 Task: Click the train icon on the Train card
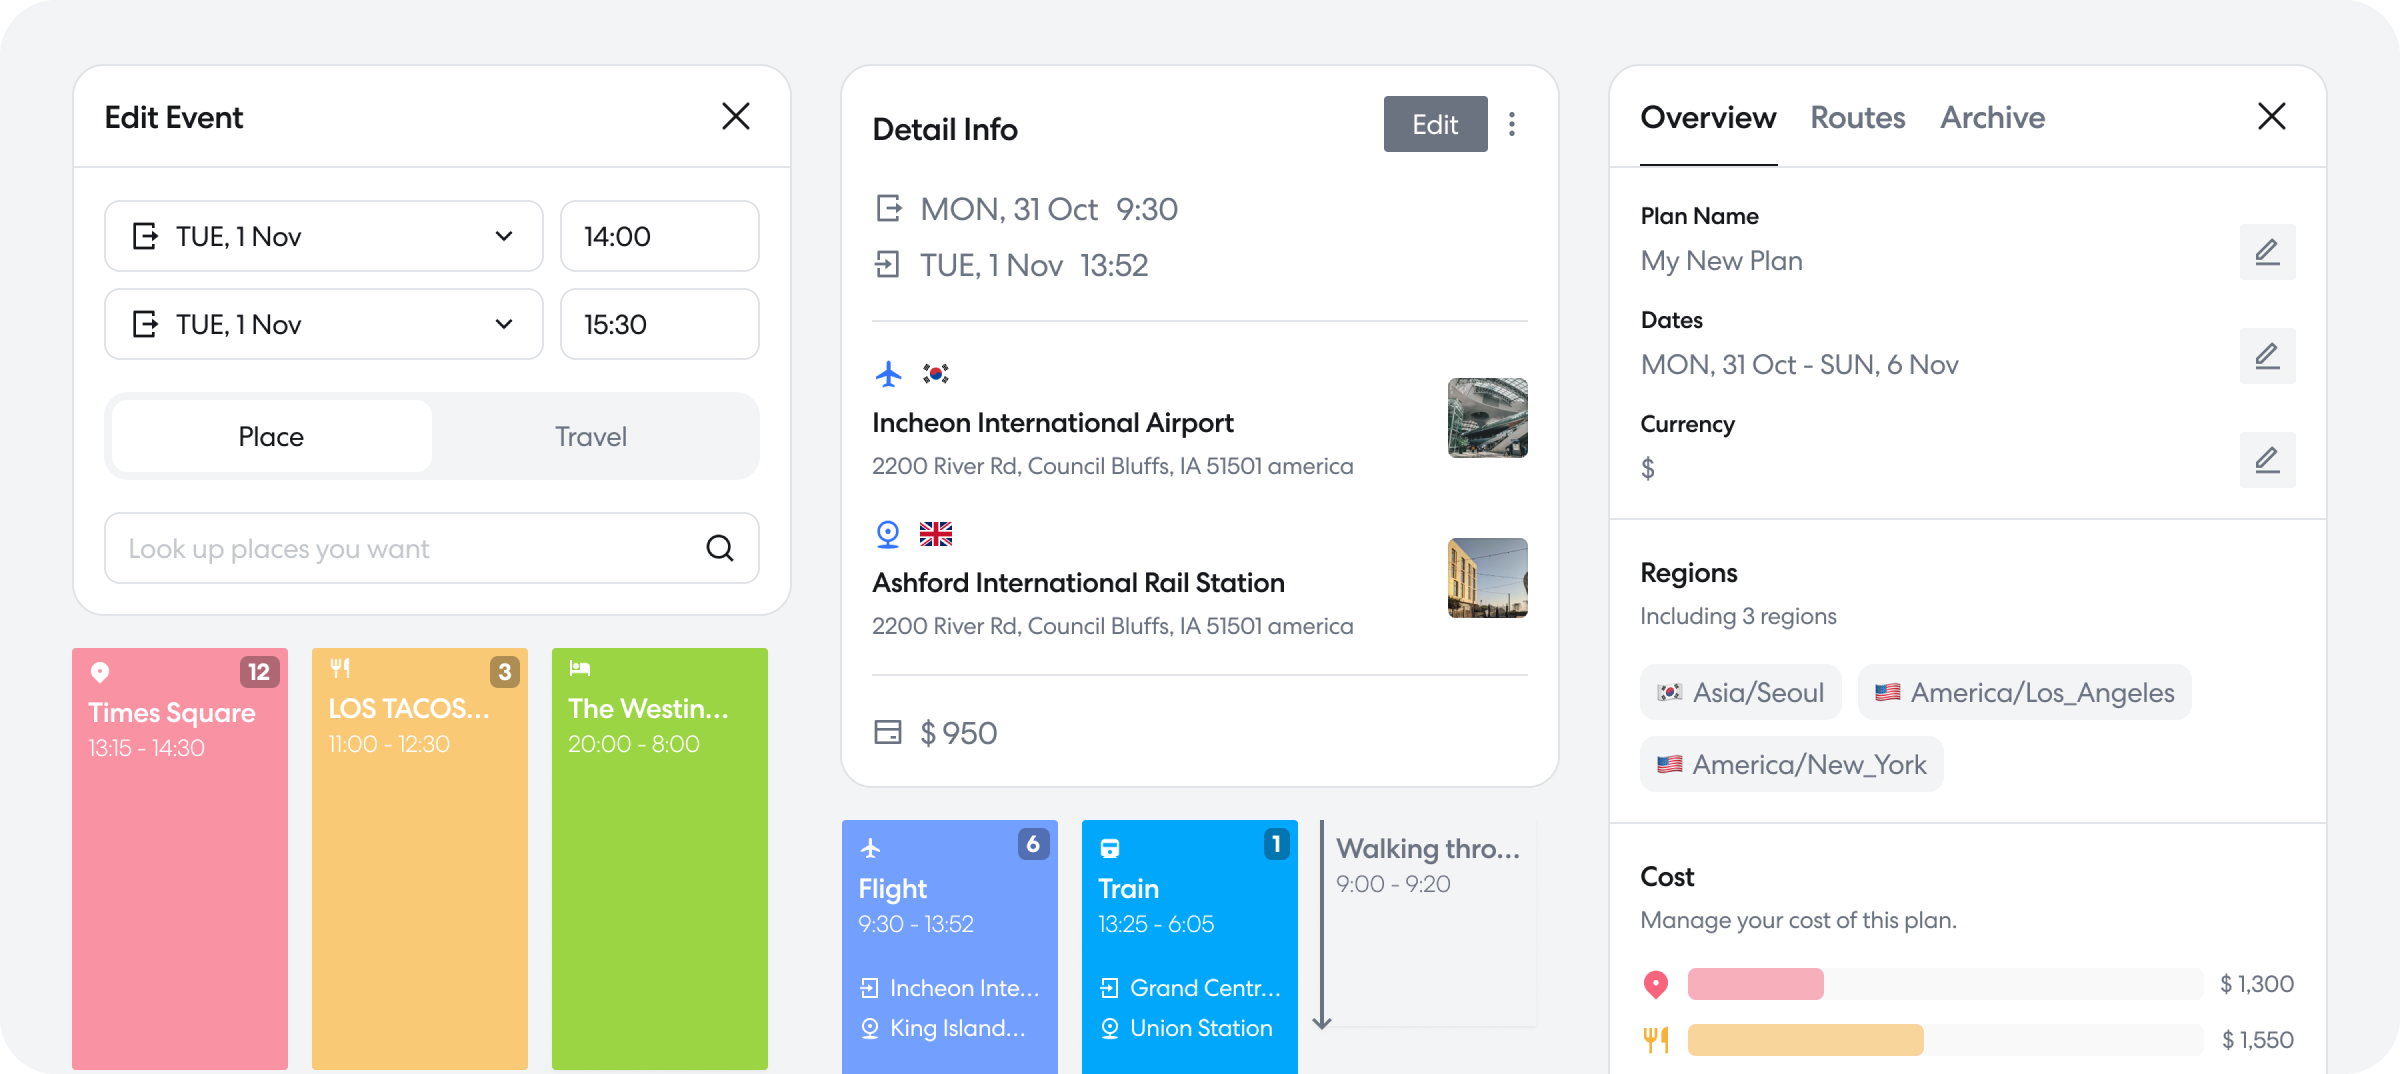pos(1110,848)
